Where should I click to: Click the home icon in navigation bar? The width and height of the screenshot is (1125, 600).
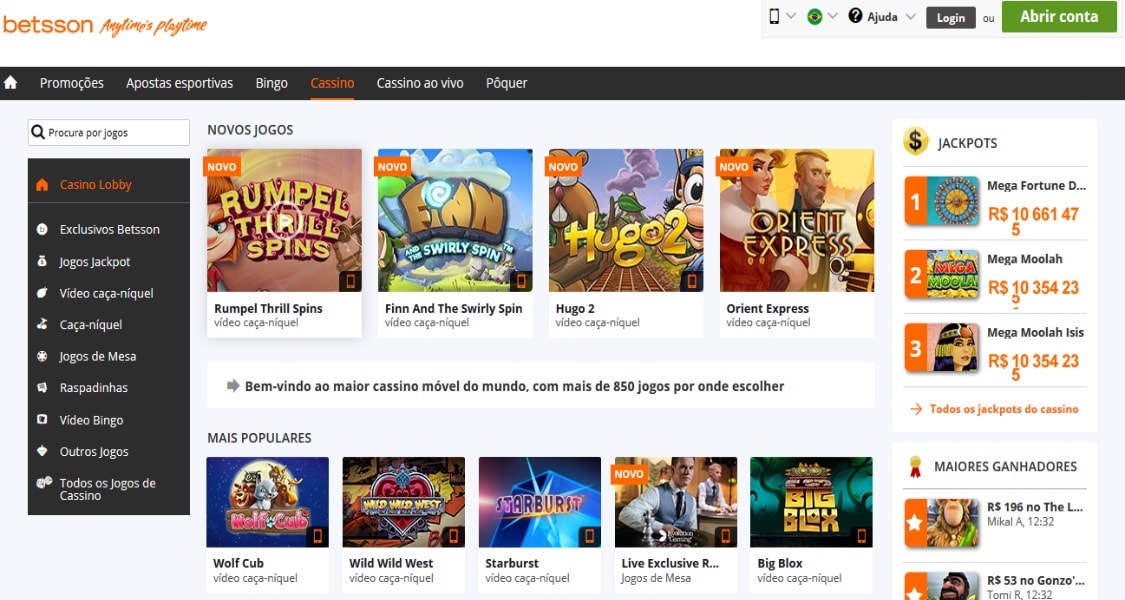pyautogui.click(x=11, y=83)
